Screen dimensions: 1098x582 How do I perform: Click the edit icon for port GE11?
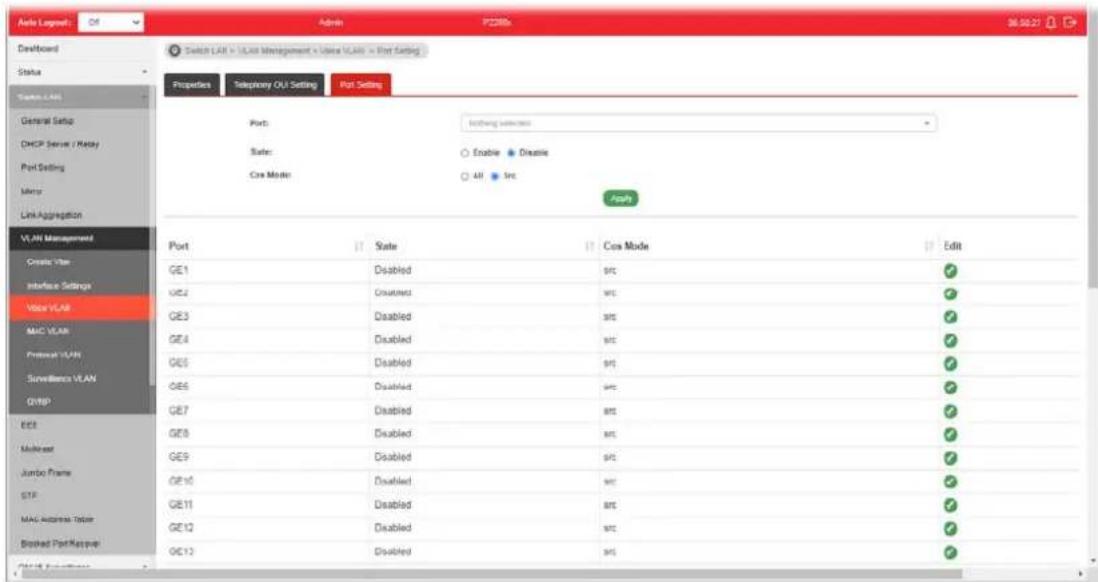coord(950,505)
